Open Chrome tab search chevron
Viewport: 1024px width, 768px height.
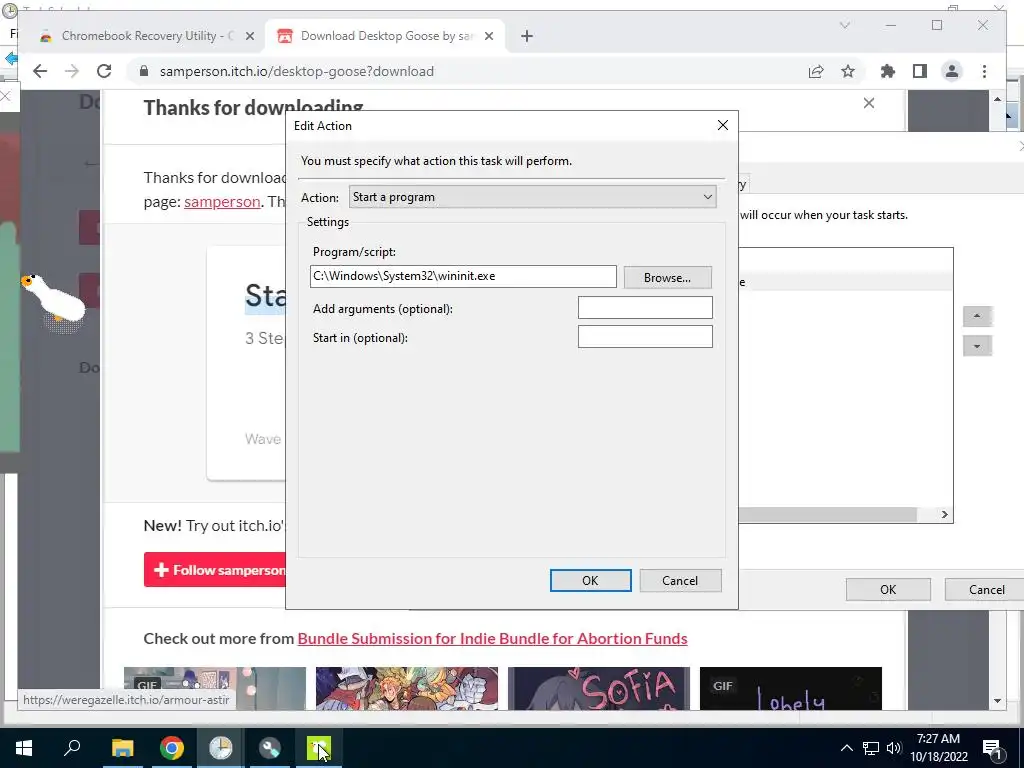[x=844, y=25]
